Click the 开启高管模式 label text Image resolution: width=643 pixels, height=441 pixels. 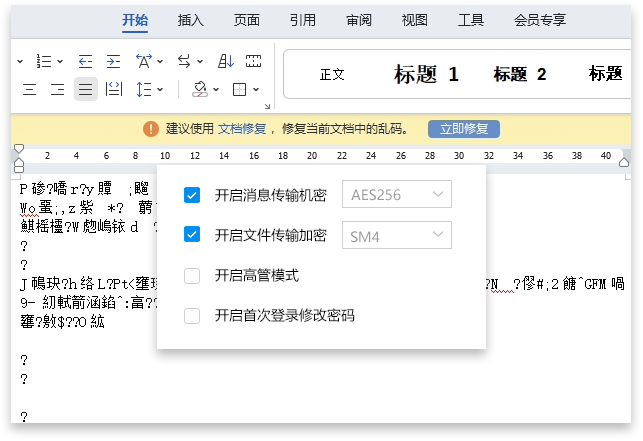257,276
